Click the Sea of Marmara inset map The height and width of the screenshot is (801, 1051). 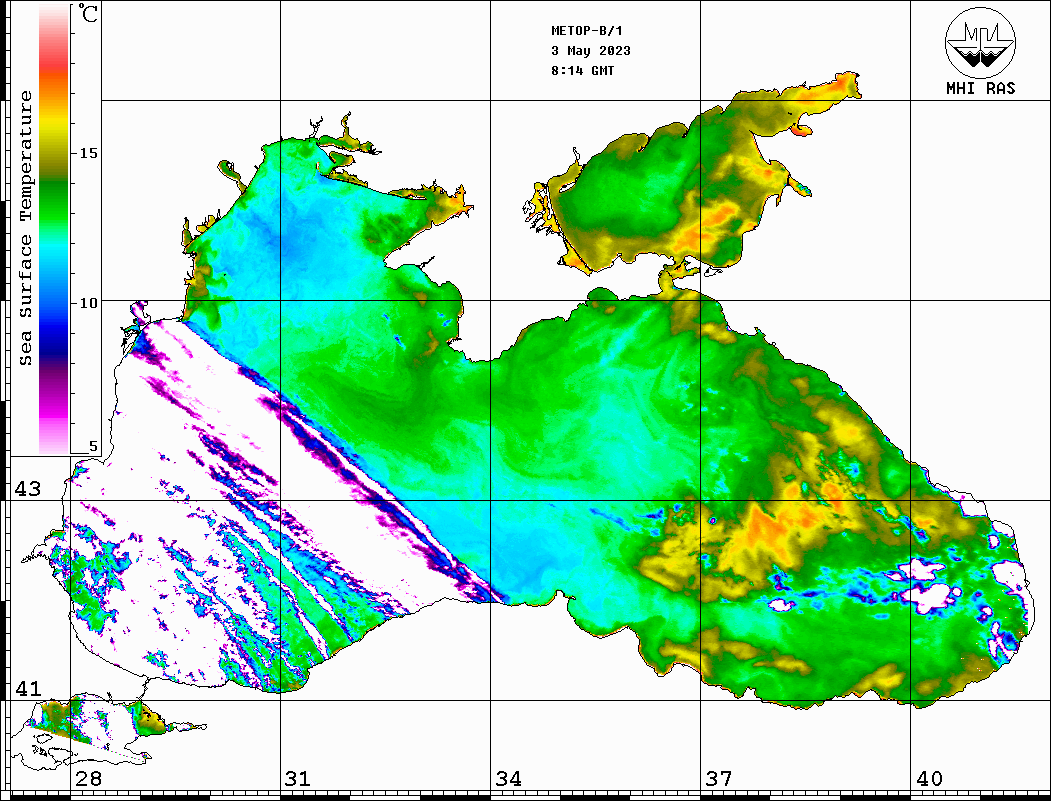109,733
